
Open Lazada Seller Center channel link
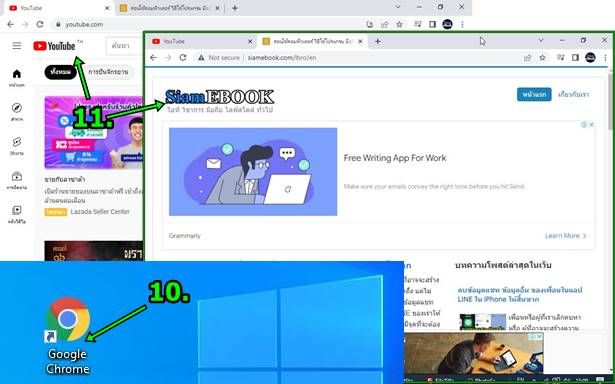tap(100, 212)
